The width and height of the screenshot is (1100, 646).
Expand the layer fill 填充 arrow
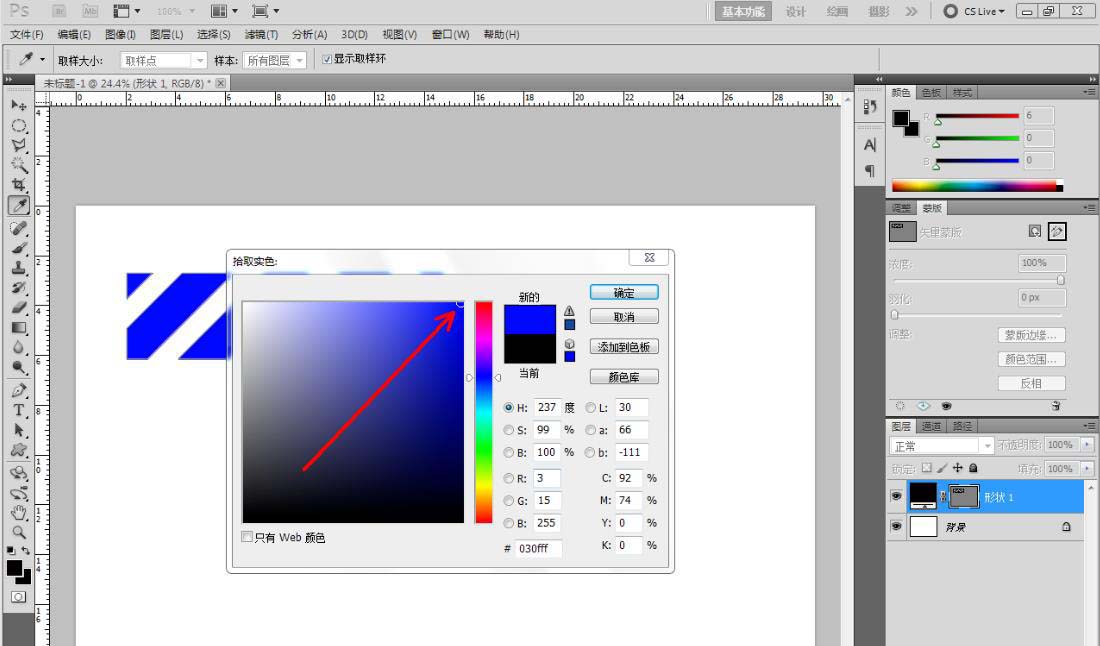(x=1087, y=469)
